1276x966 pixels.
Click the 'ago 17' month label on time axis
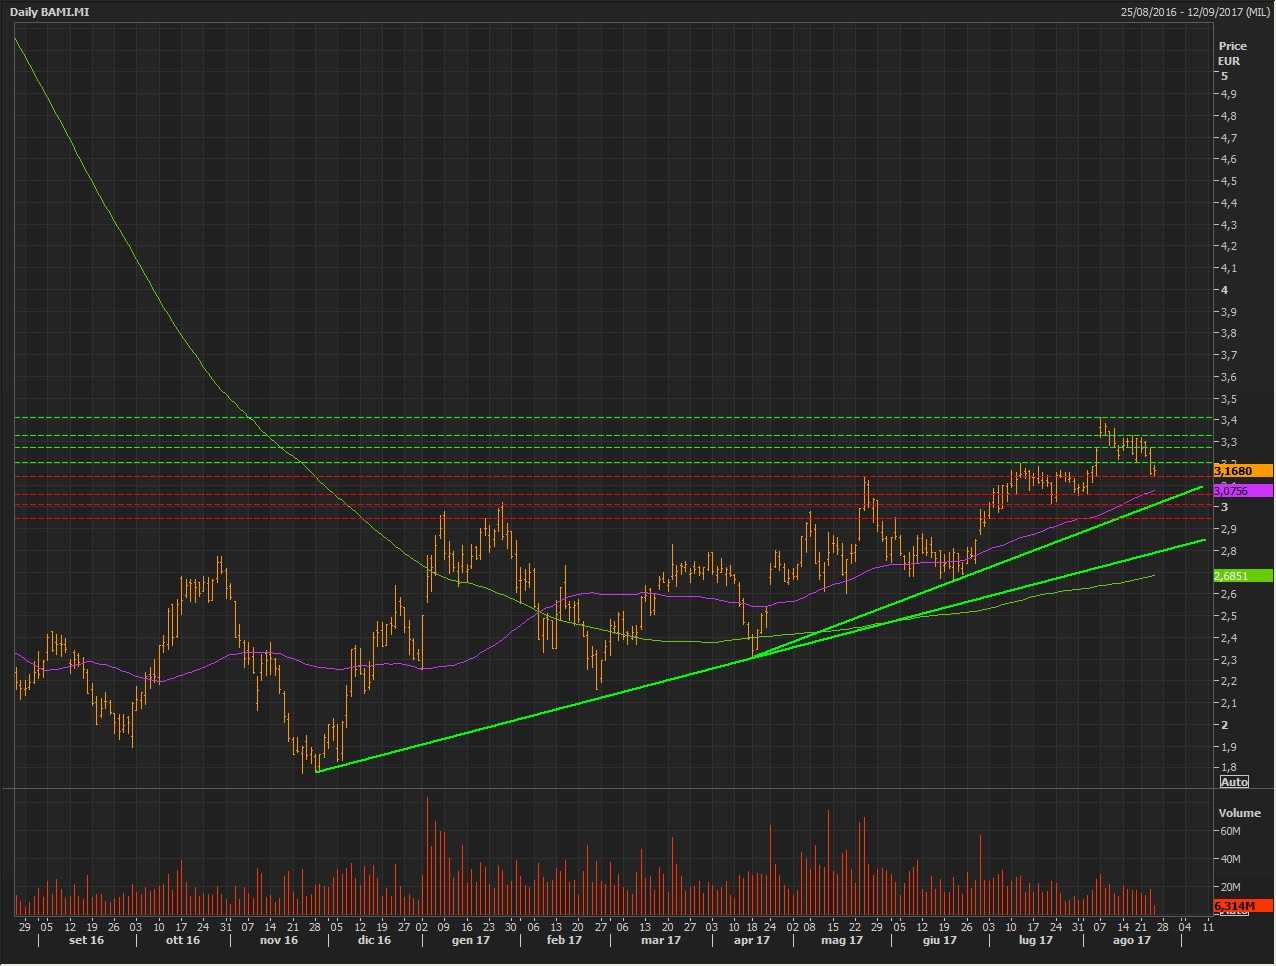[x=1131, y=940]
